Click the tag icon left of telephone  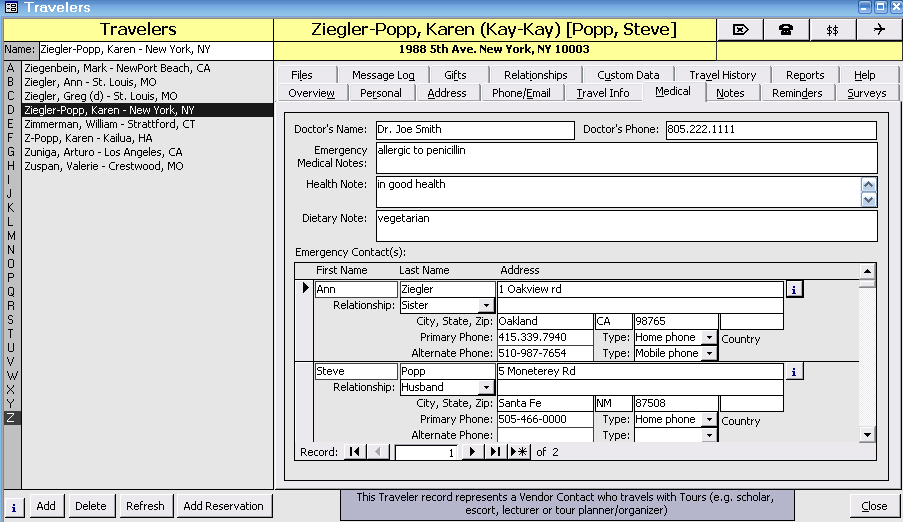click(x=740, y=30)
